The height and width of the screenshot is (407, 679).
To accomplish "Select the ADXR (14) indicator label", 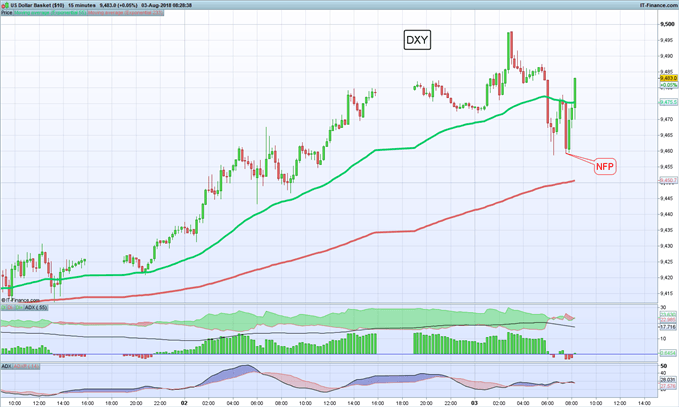I will point(26,366).
